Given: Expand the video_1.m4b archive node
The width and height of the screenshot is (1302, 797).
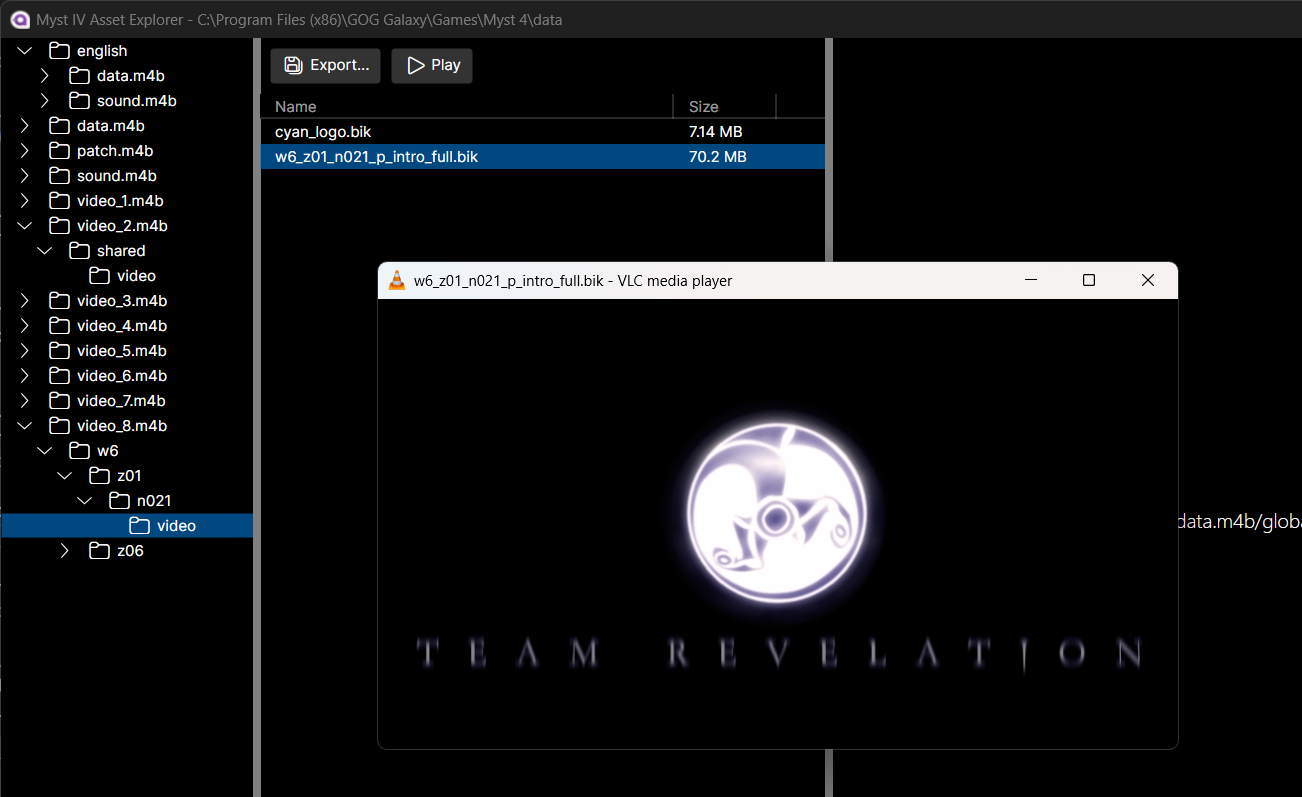Looking at the screenshot, I should (25, 201).
